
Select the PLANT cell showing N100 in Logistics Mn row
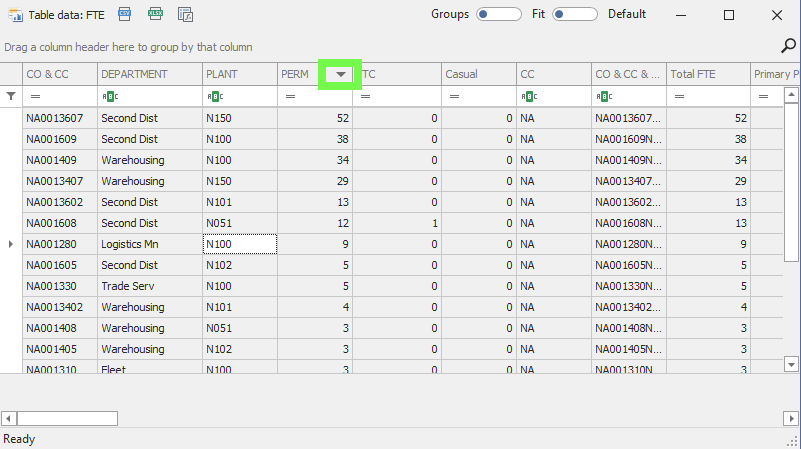pyautogui.click(x=239, y=243)
